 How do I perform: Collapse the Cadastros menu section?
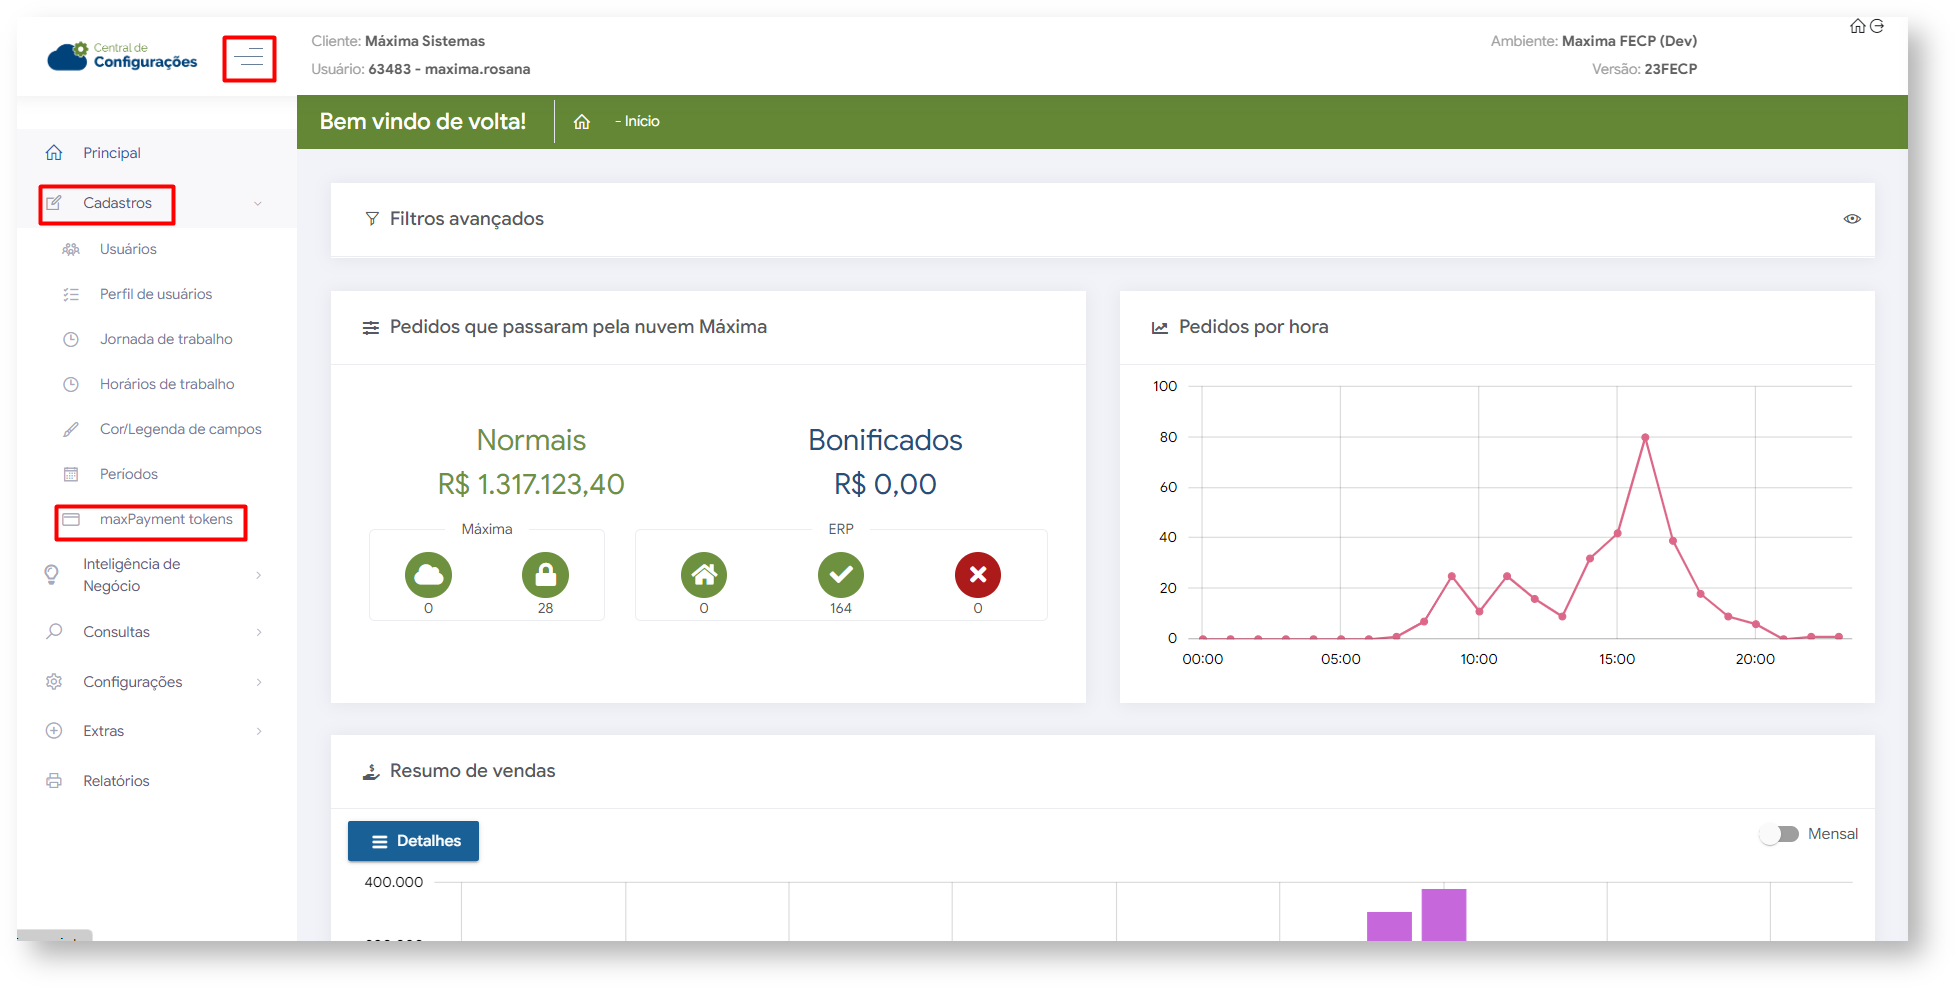click(117, 203)
